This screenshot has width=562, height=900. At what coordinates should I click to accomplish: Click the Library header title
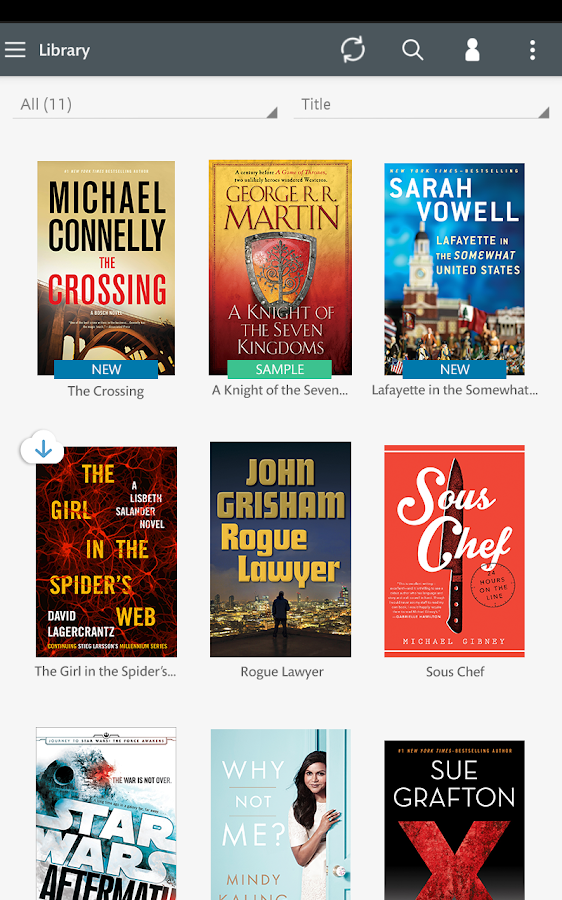pyautogui.click(x=64, y=51)
